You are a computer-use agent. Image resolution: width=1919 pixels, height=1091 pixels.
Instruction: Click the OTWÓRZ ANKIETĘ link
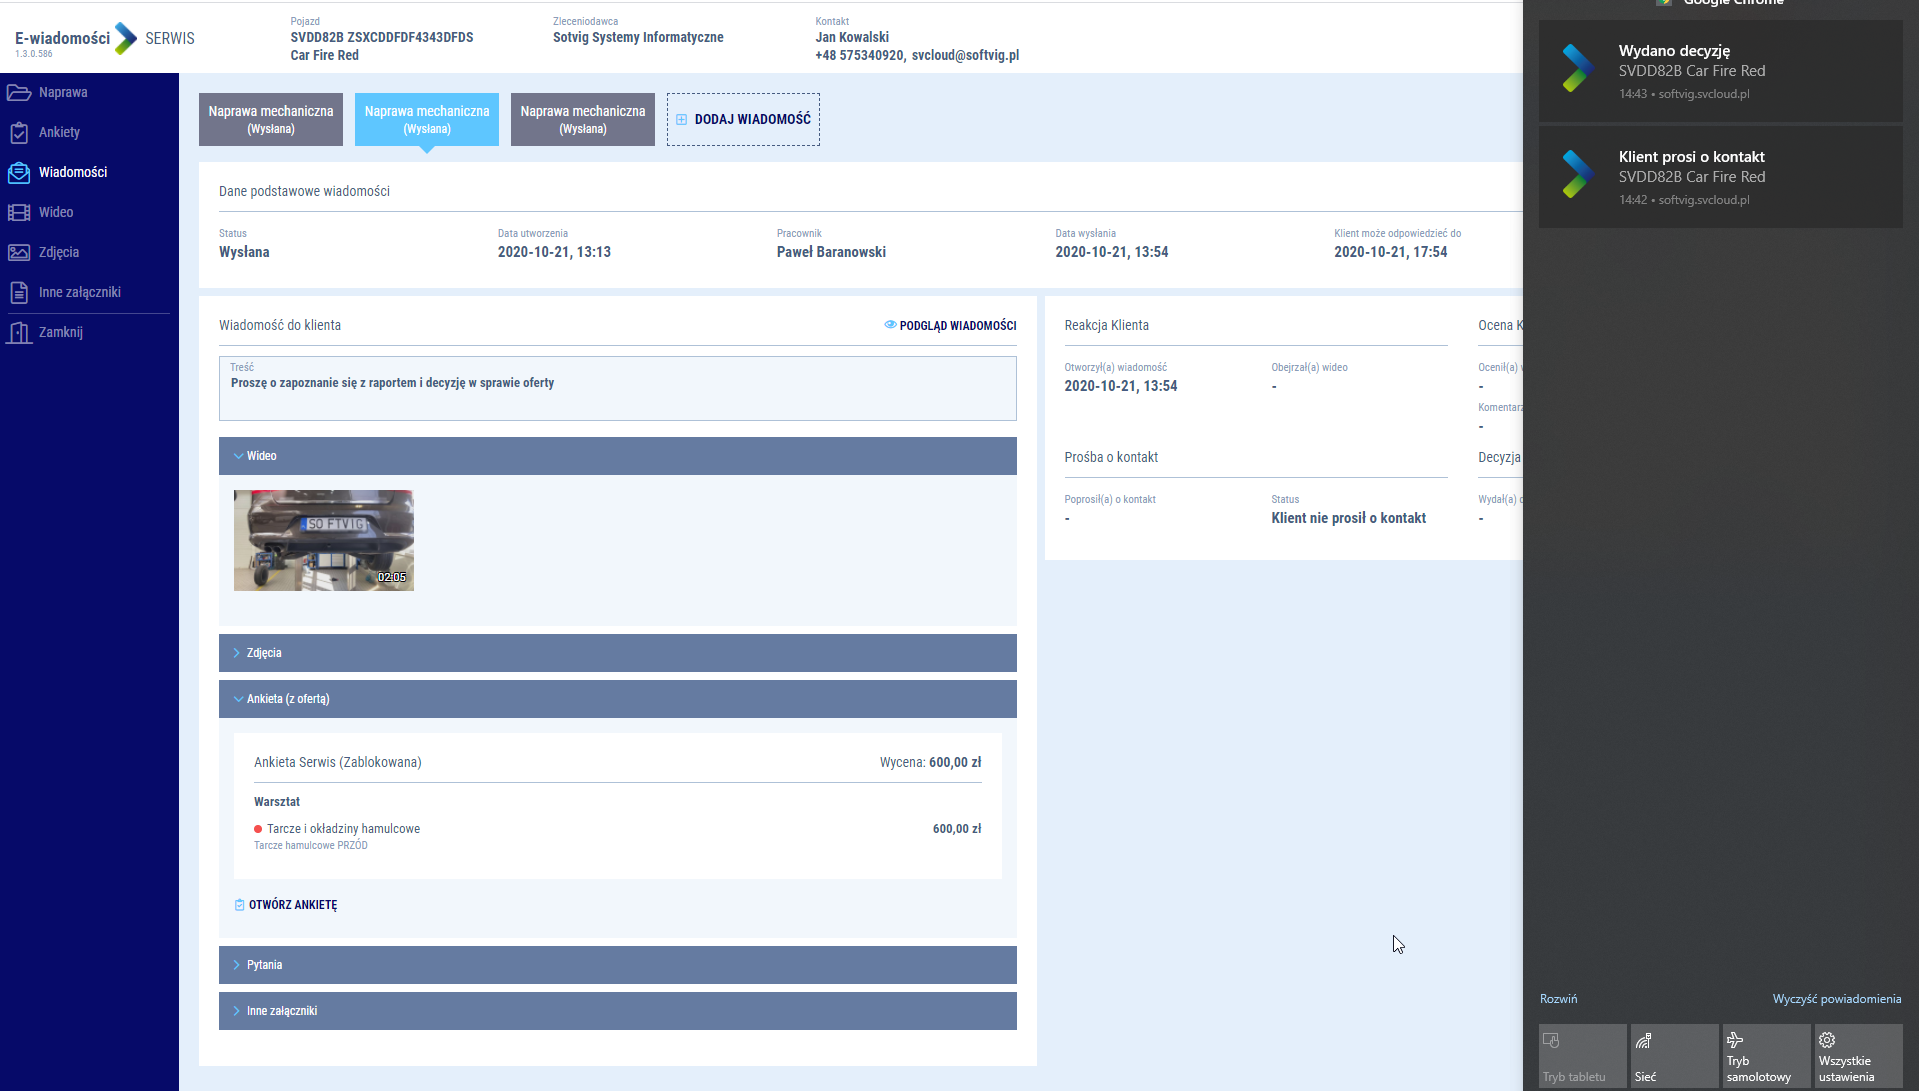(x=292, y=905)
